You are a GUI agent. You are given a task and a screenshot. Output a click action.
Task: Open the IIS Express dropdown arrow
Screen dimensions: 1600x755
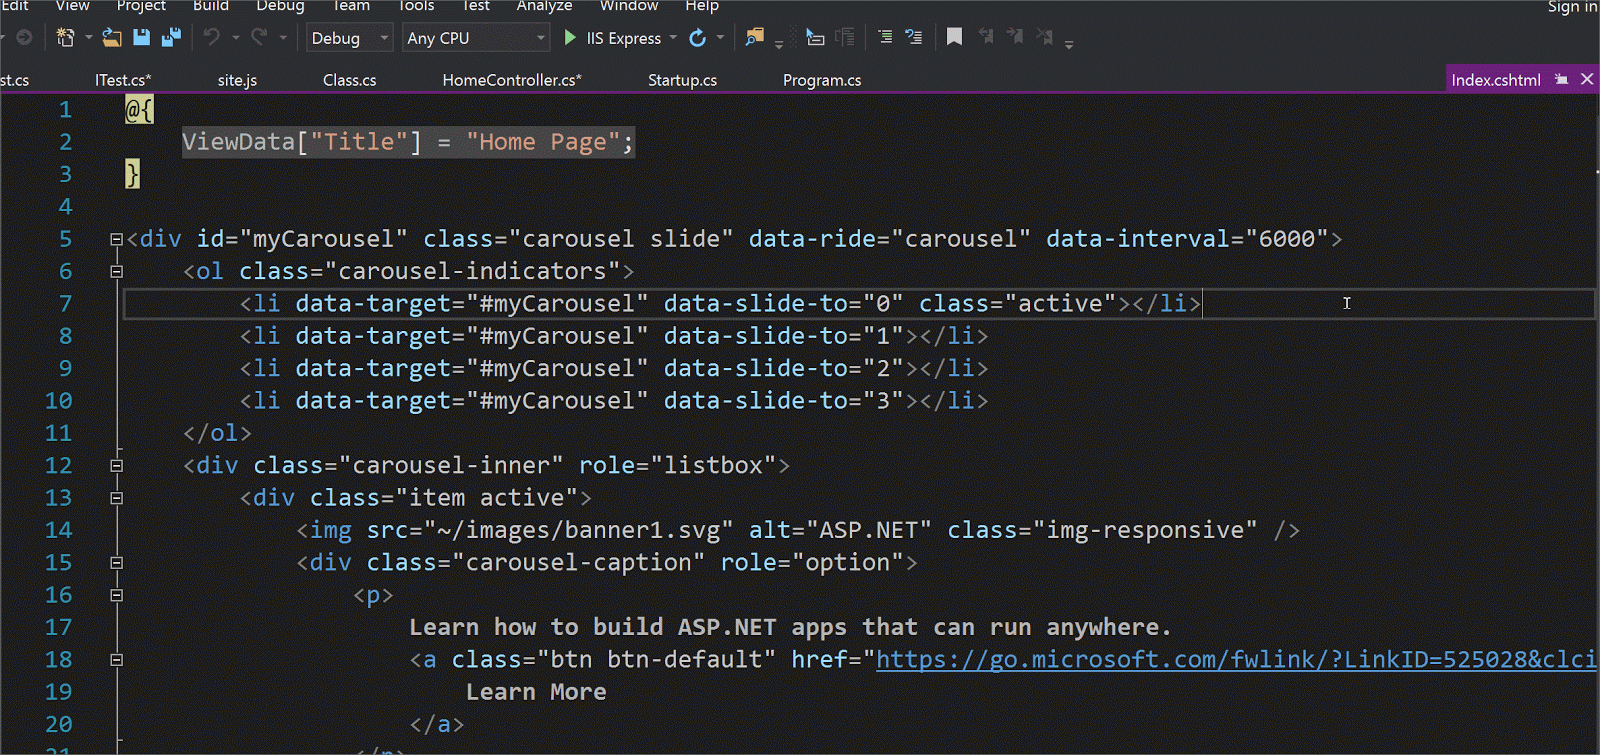(x=673, y=38)
